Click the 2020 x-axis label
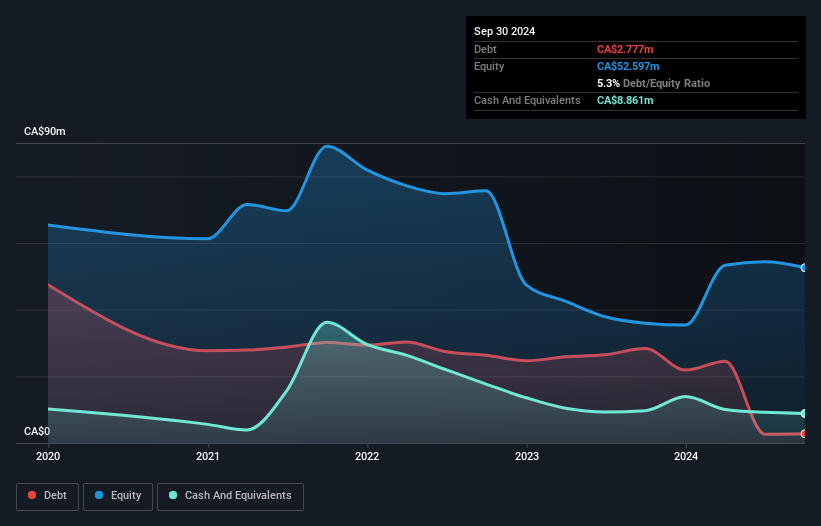The width and height of the screenshot is (821, 526). 48,456
